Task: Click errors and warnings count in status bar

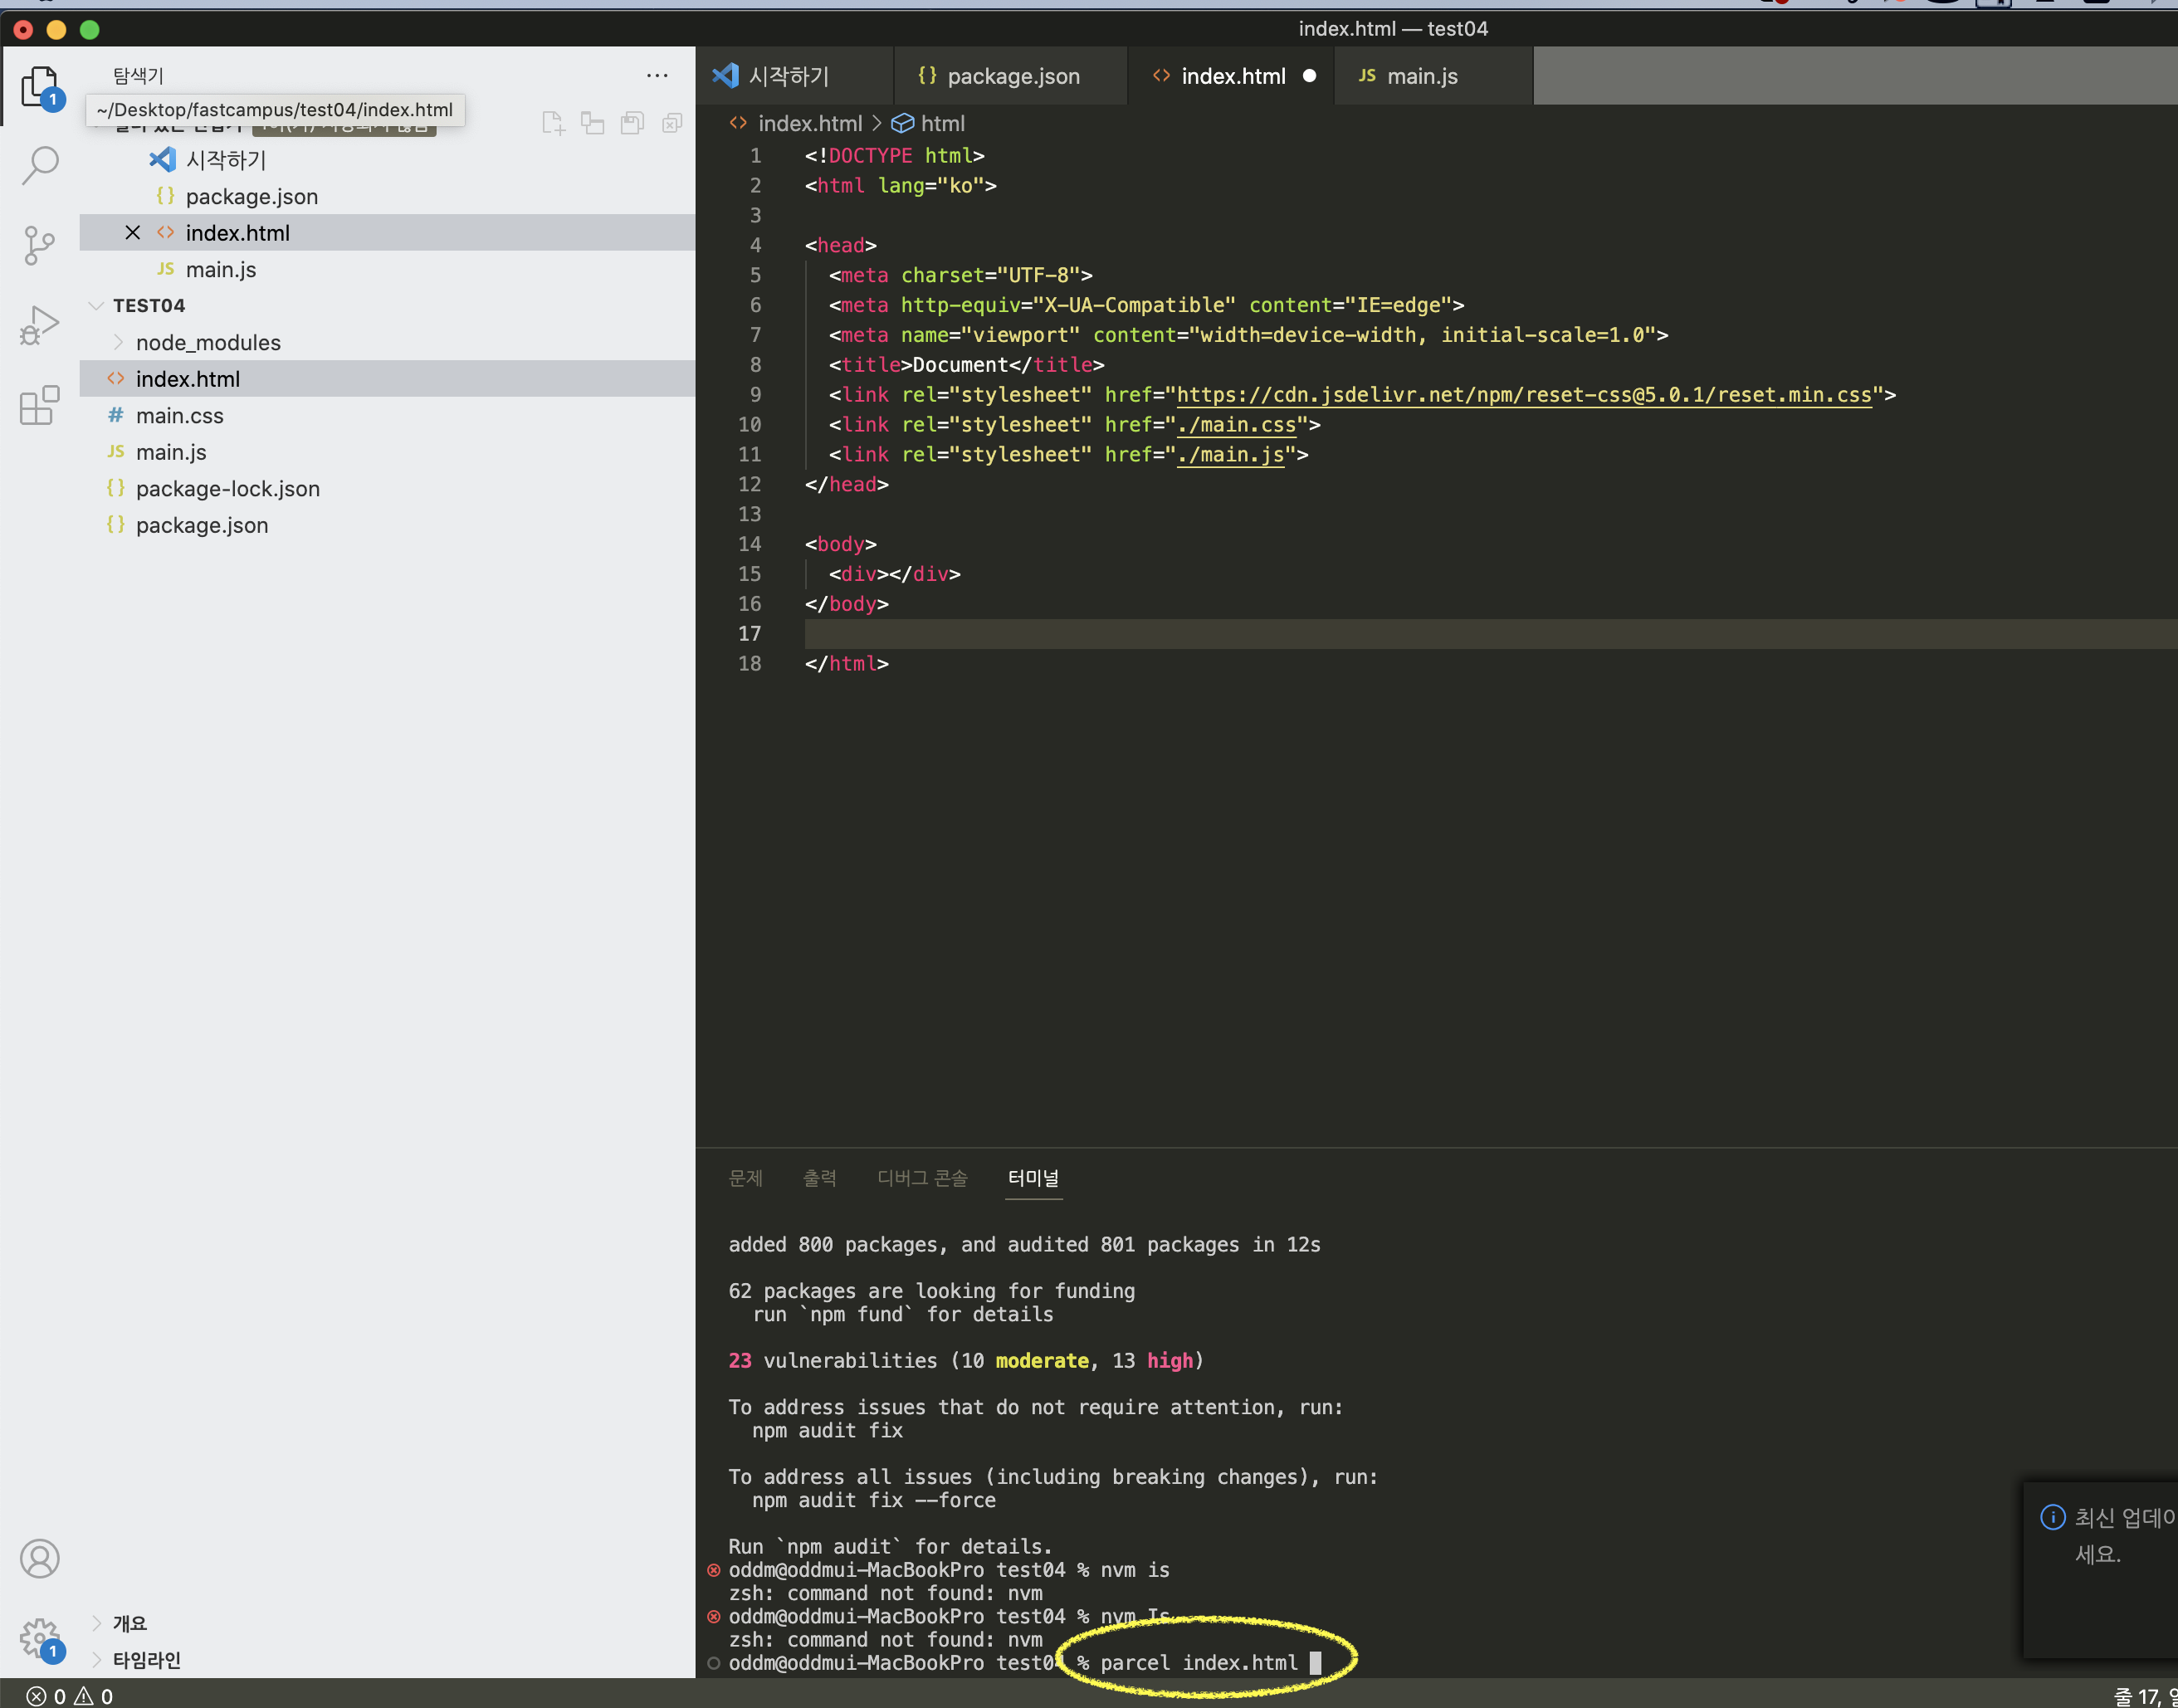Action: (x=70, y=1696)
